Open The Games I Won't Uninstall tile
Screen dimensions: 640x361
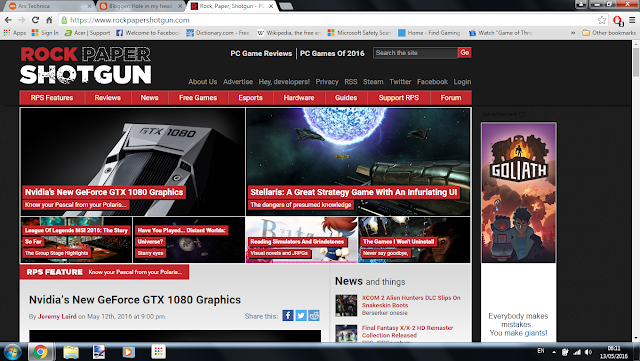click(414, 240)
